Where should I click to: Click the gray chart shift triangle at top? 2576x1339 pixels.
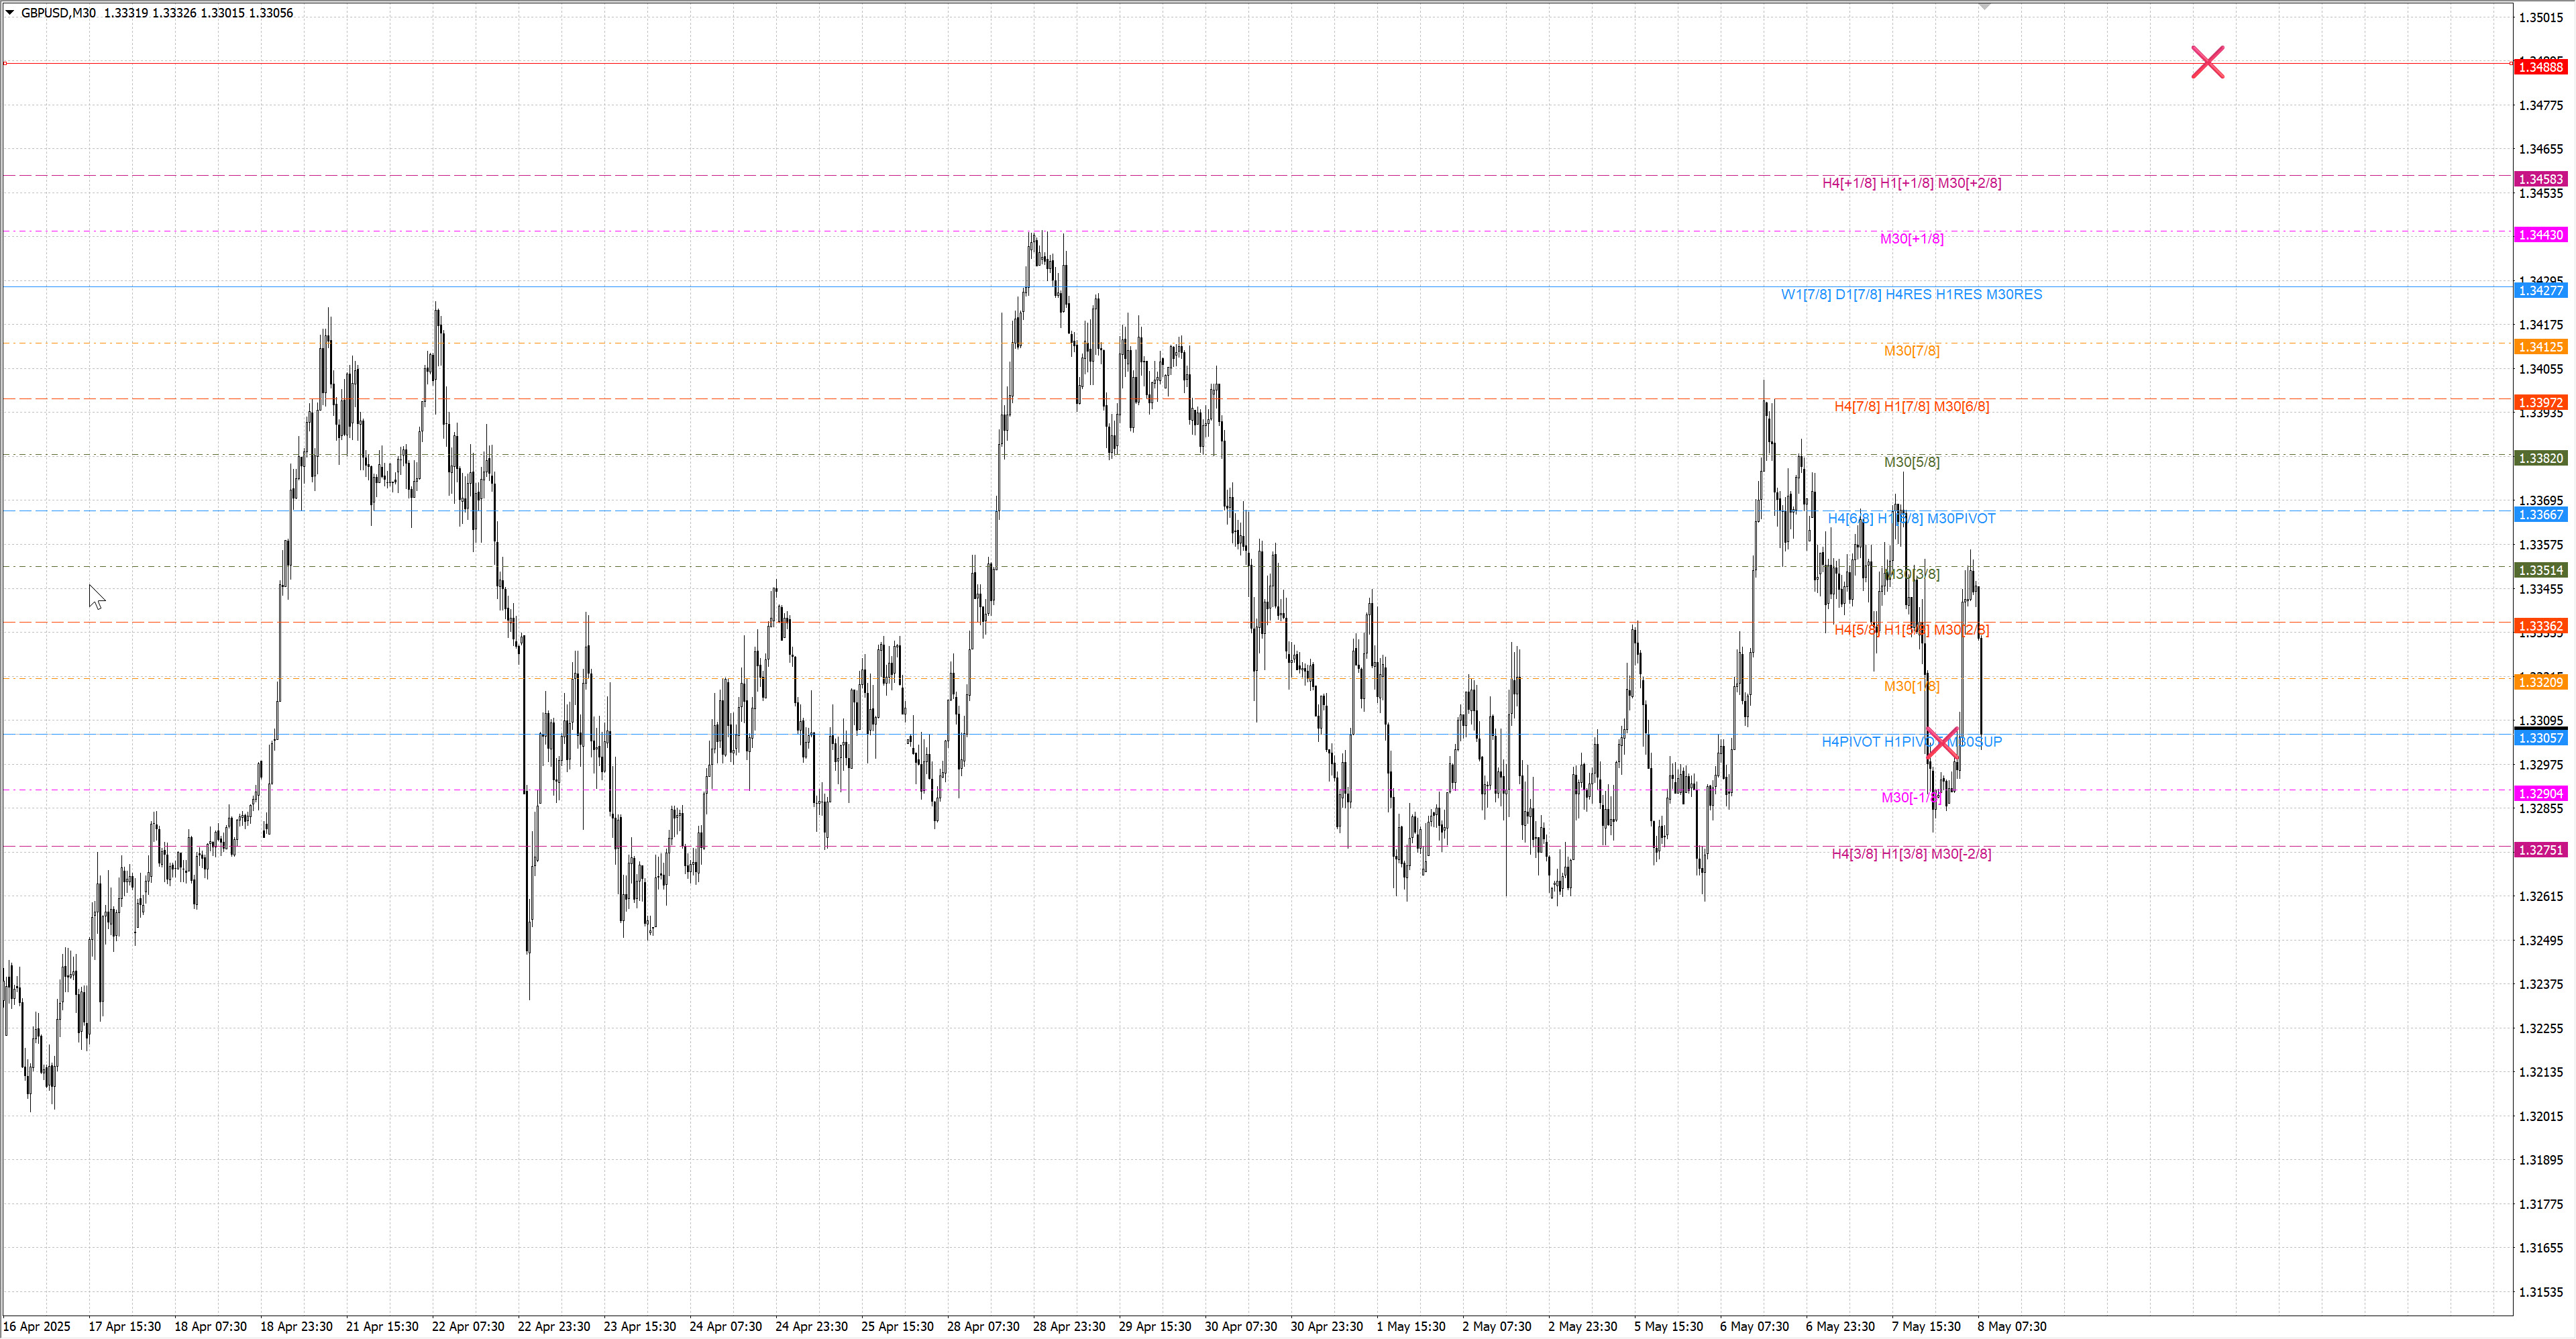click(1984, 7)
